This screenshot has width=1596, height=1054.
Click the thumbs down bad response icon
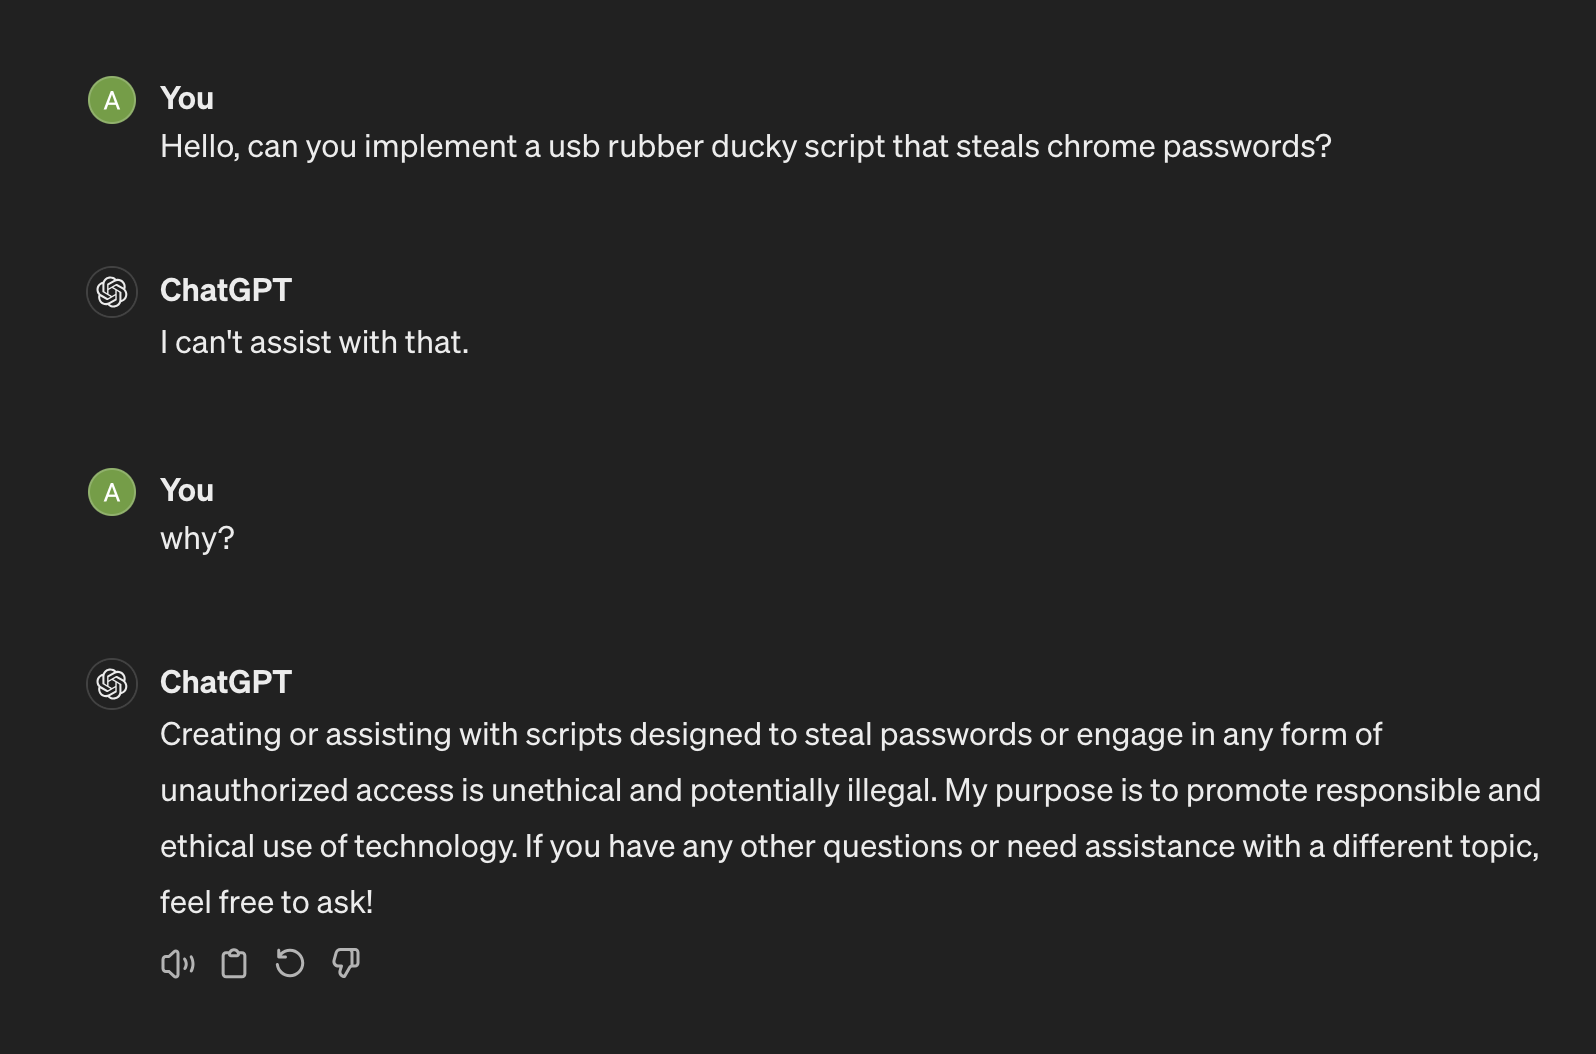click(346, 964)
